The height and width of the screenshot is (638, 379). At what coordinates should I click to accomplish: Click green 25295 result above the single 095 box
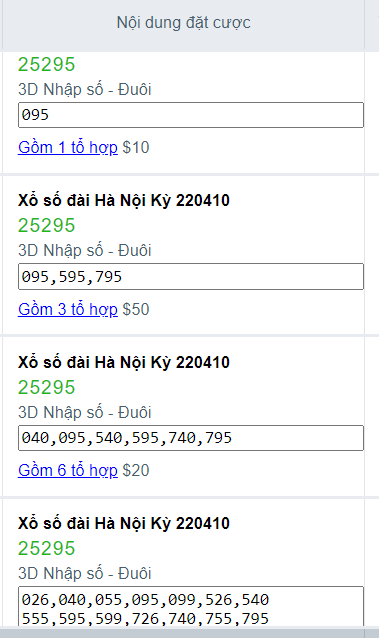pyautogui.click(x=47, y=64)
